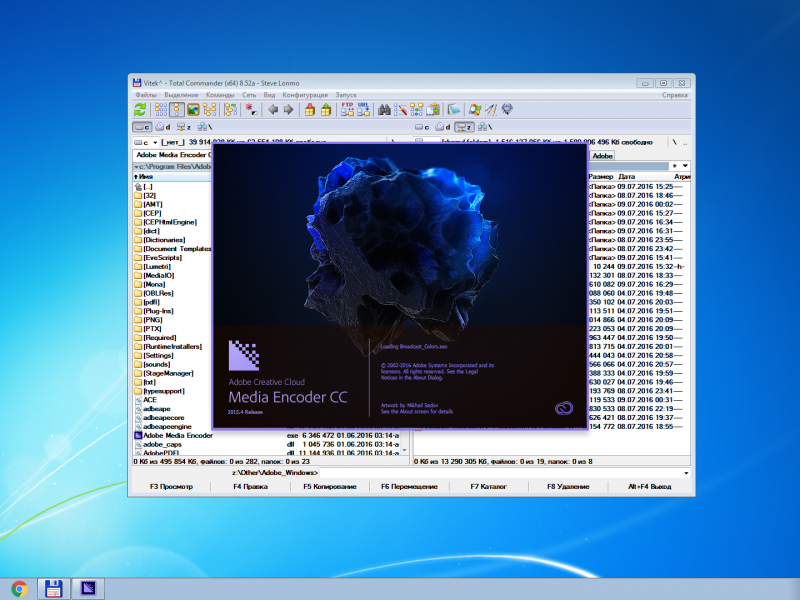The height and width of the screenshot is (600, 800).
Task: Click Total Commander floppy icon in taskbar
Action: pyautogui.click(x=54, y=589)
